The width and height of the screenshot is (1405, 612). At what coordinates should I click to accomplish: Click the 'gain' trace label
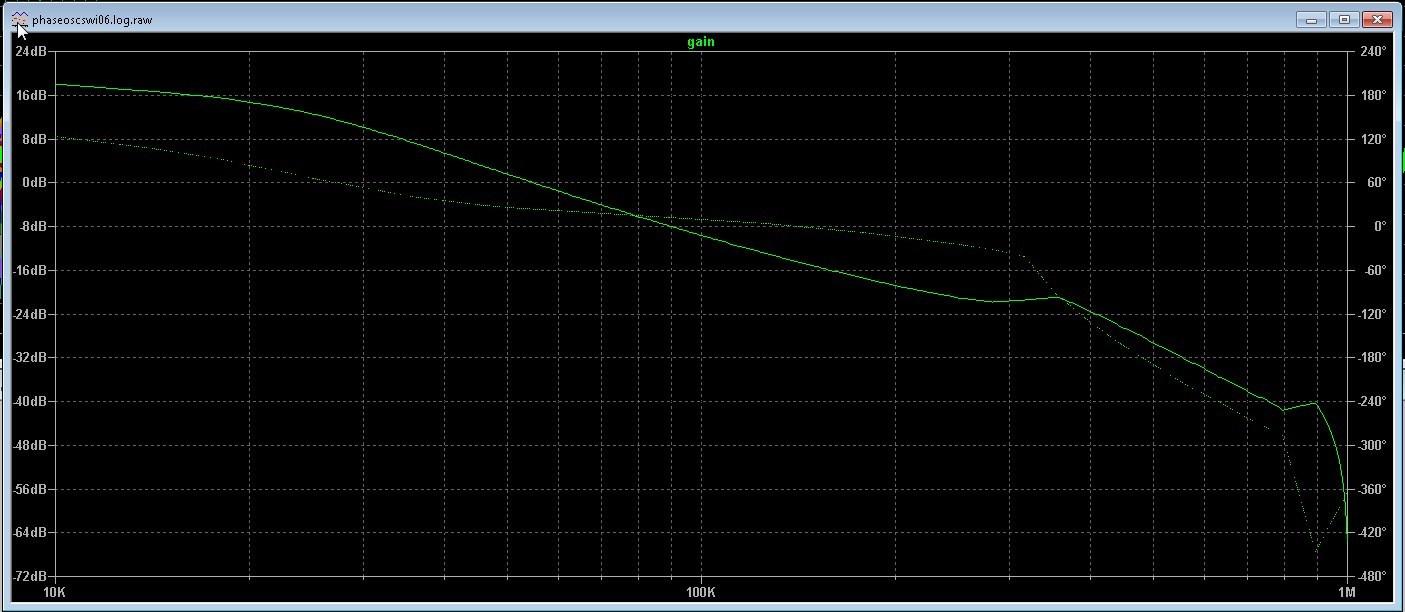click(701, 42)
